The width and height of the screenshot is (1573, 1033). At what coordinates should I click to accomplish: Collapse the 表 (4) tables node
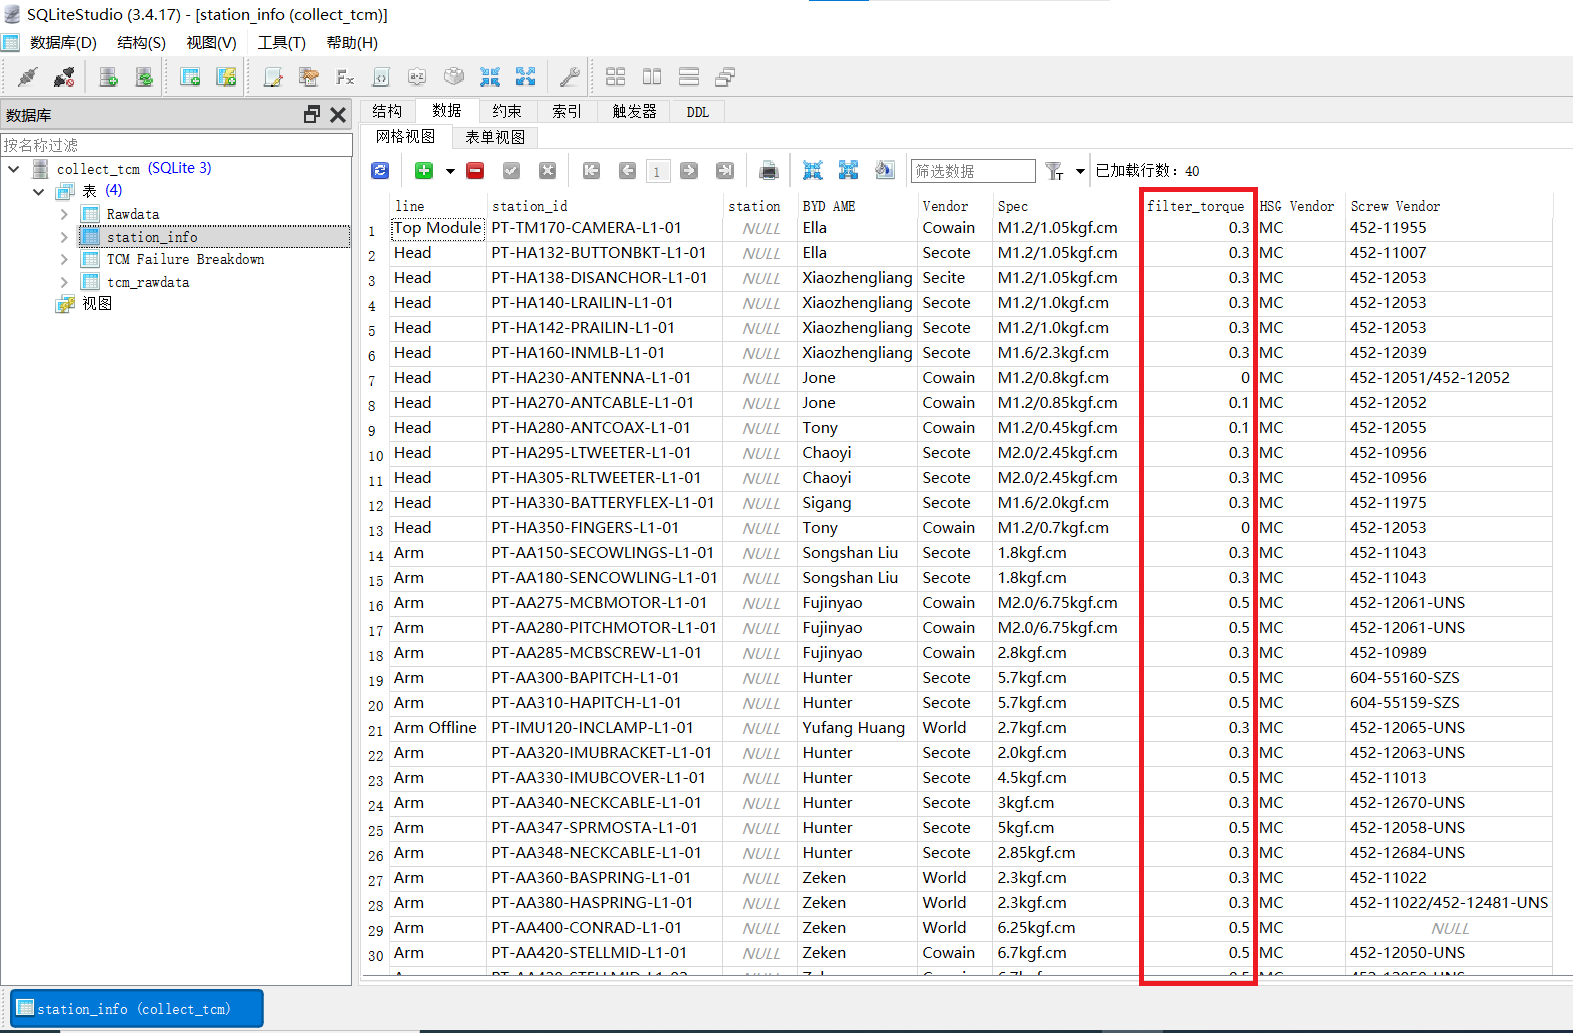[39, 191]
